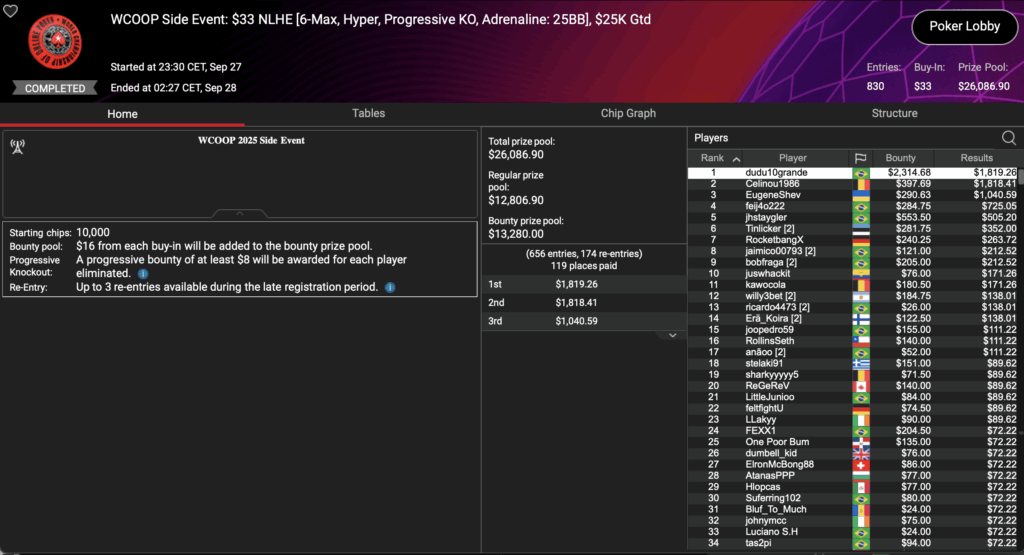
Task: Click the broadcast antenna icon
Action: click(17, 146)
